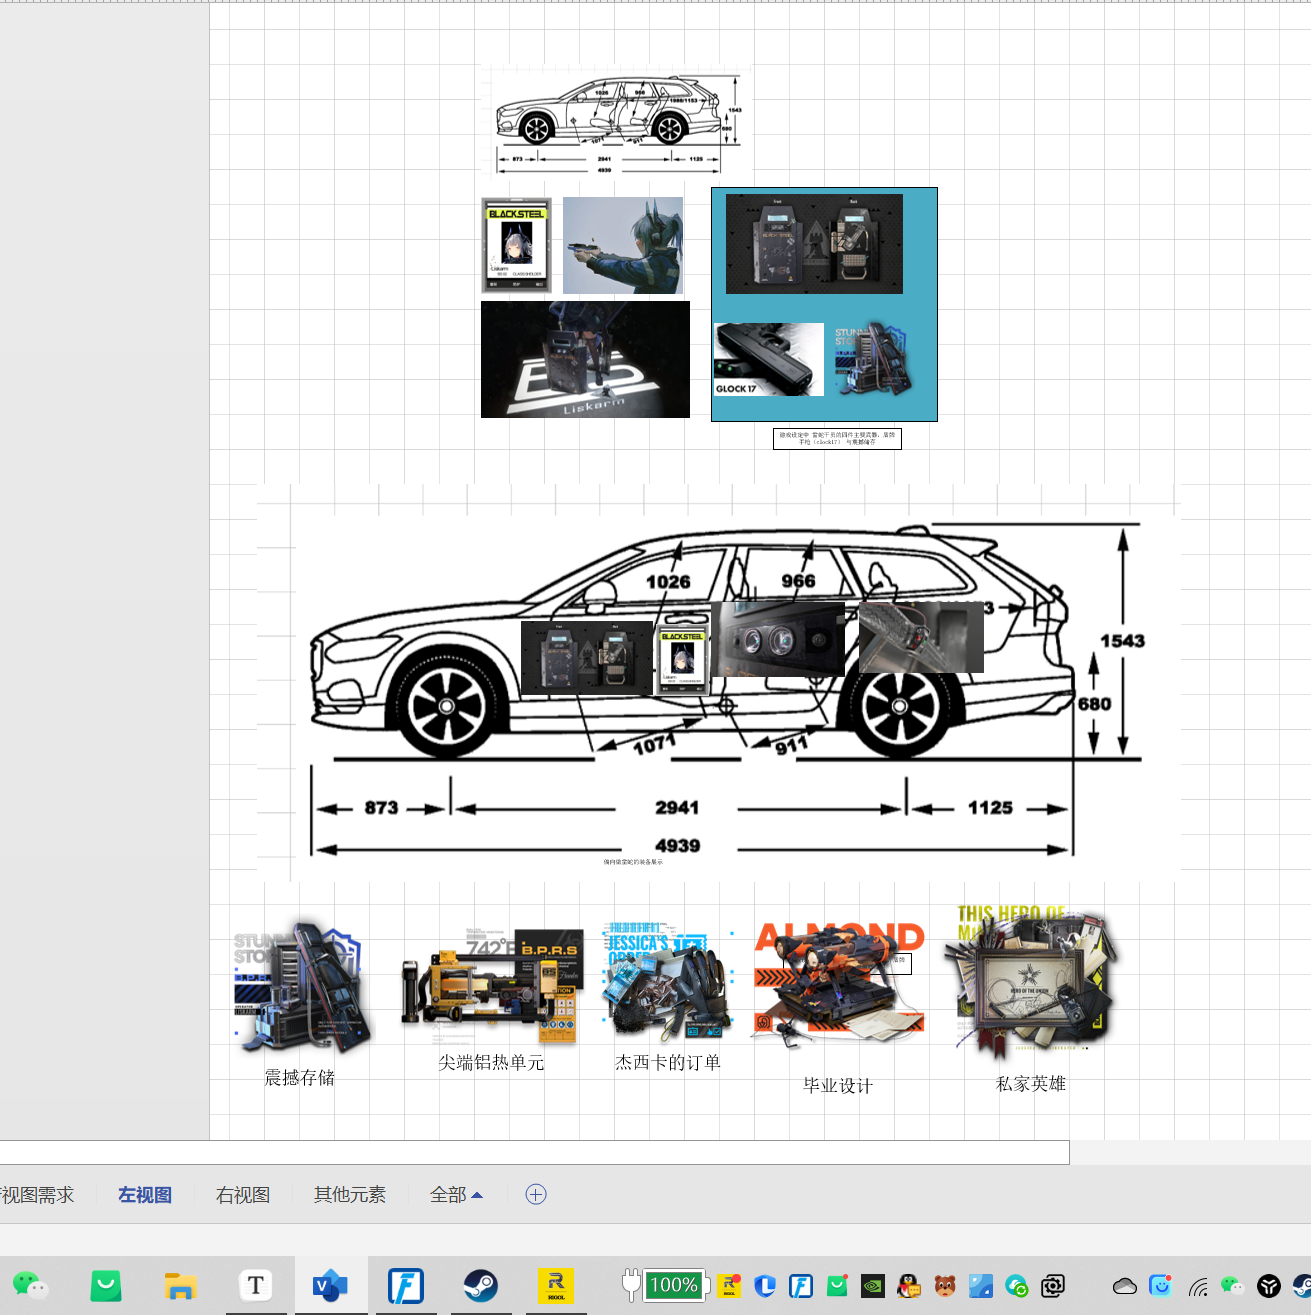Open File Explorer from the taskbar
The height and width of the screenshot is (1315, 1311).
pos(181,1285)
